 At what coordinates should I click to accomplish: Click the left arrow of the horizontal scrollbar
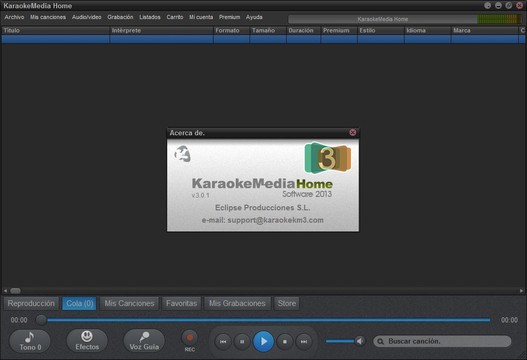coord(5,290)
